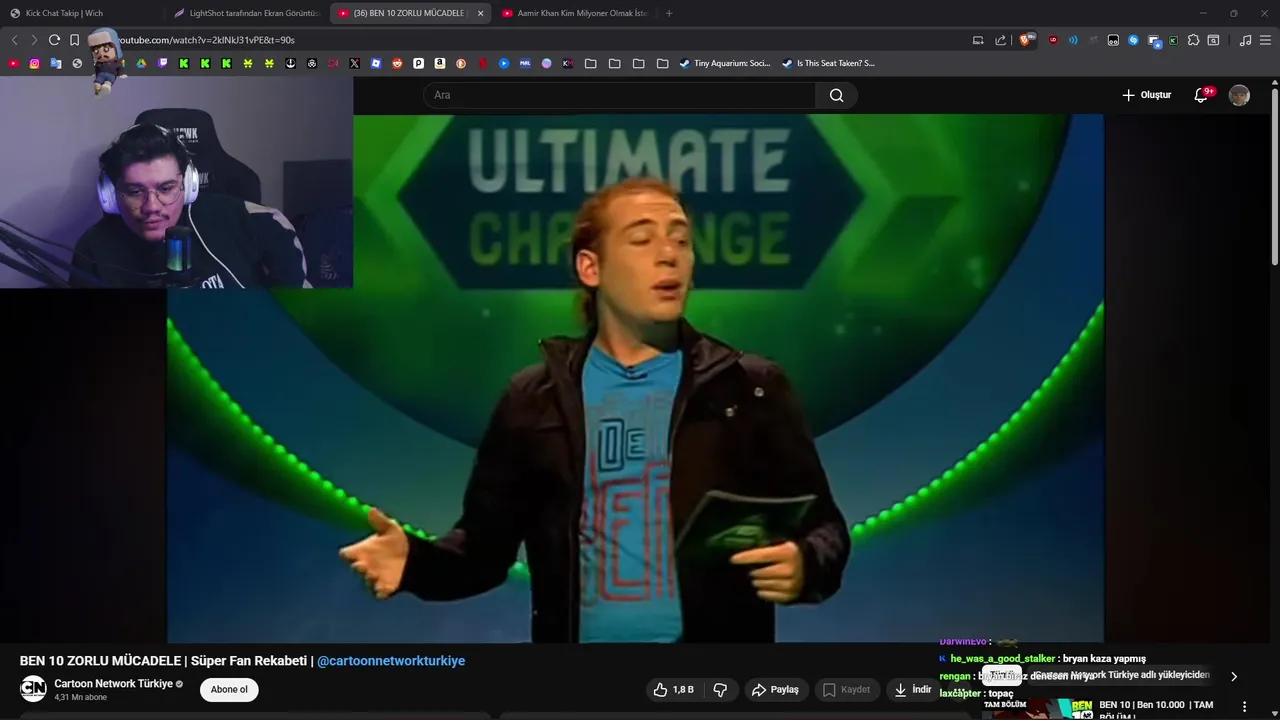
Task: Open the Twitch bookmark icon
Action: [x=163, y=63]
